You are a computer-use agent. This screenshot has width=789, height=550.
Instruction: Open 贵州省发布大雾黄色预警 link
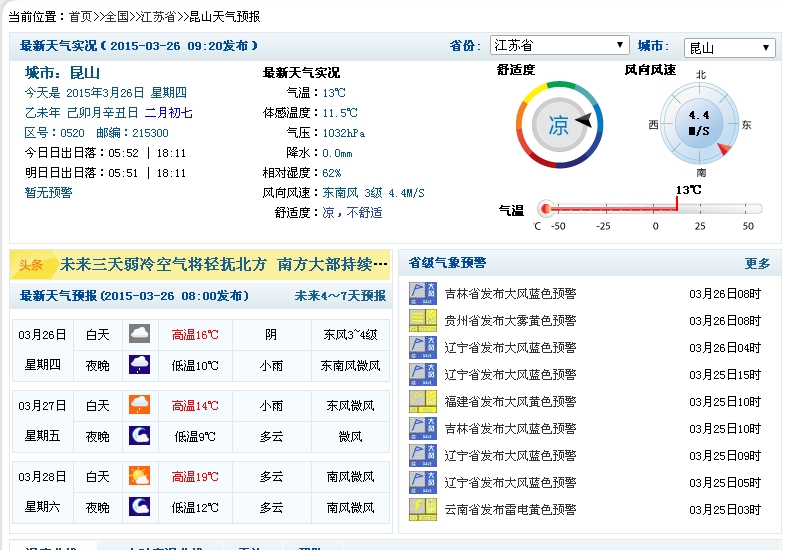(x=510, y=321)
